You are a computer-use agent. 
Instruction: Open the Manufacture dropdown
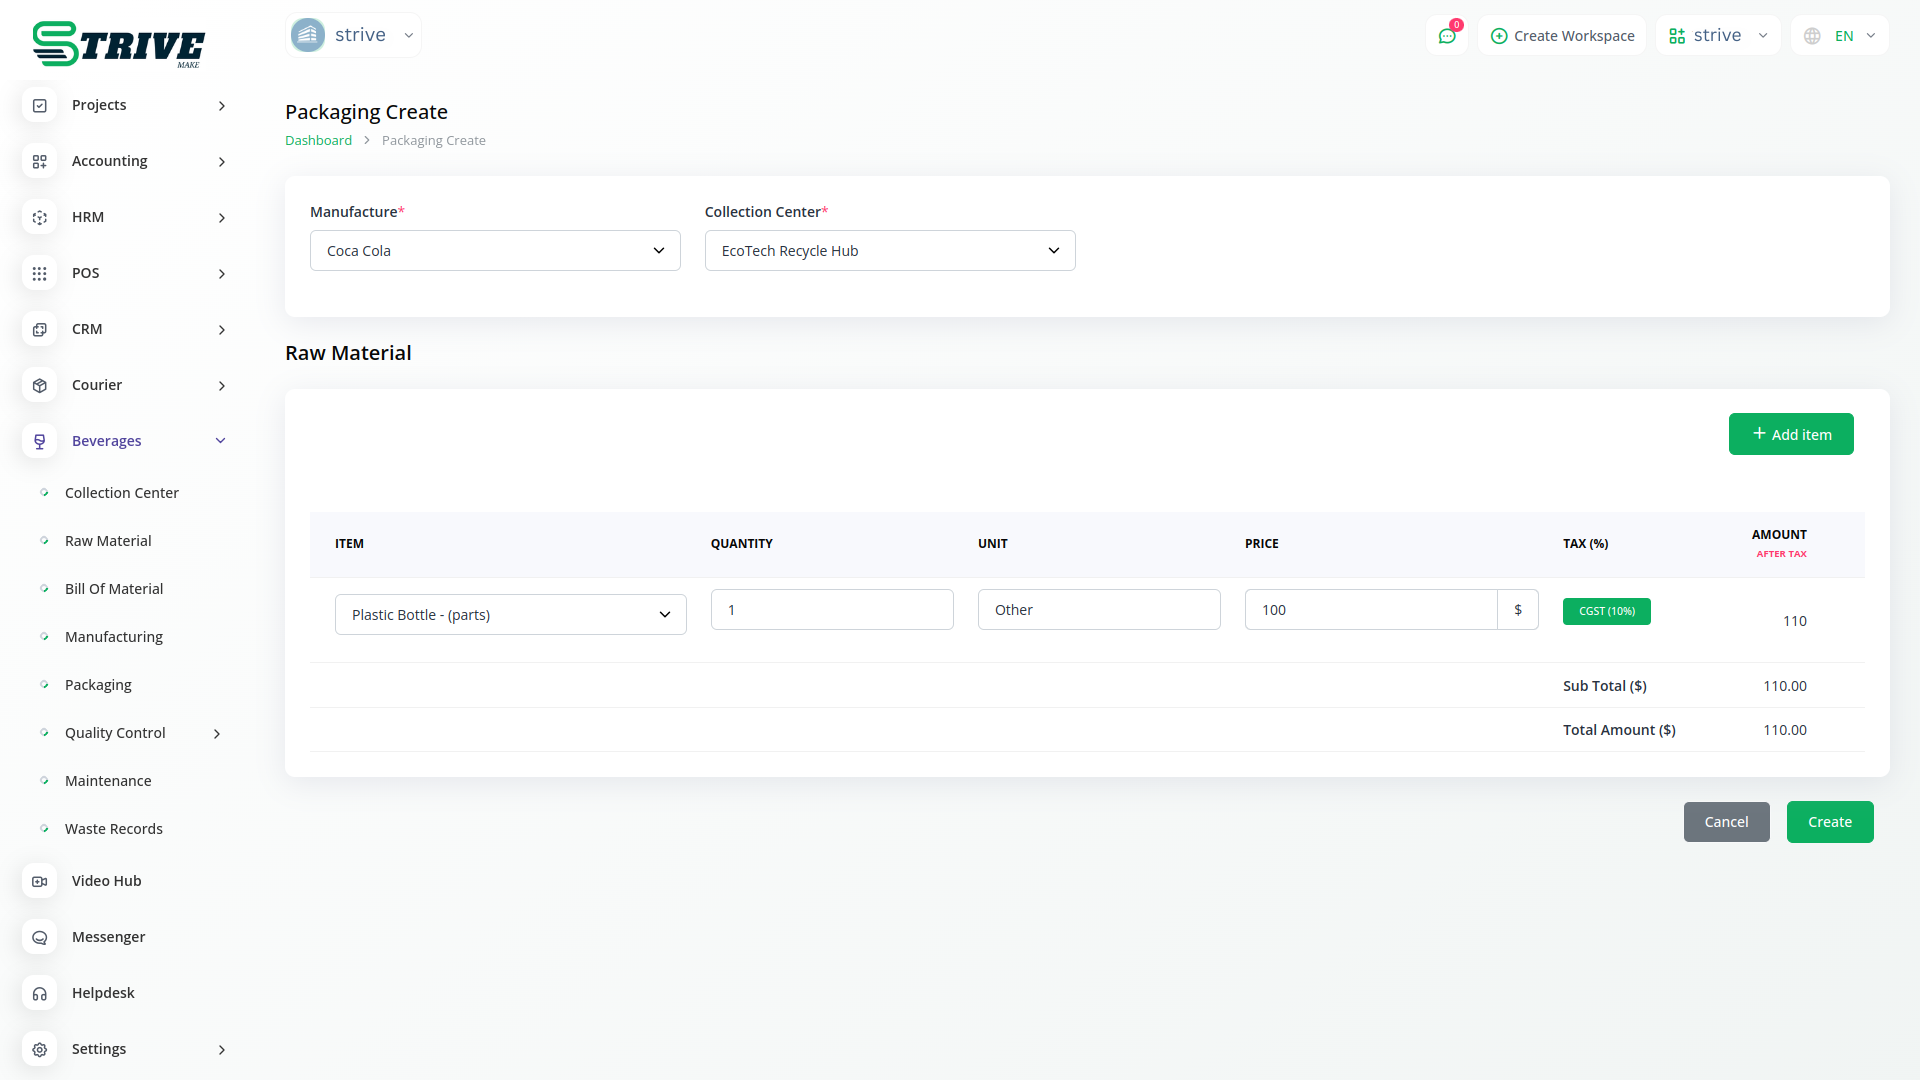point(495,251)
